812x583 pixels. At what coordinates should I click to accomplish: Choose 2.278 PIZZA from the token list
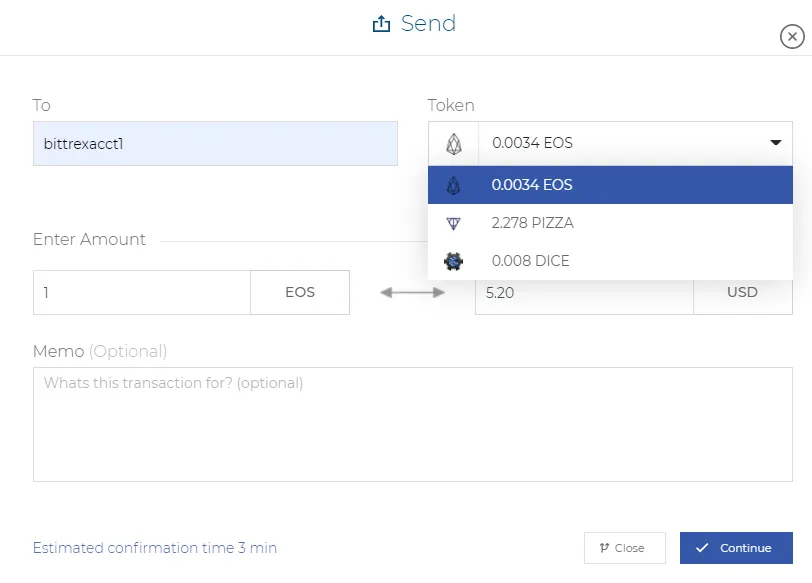coord(610,223)
